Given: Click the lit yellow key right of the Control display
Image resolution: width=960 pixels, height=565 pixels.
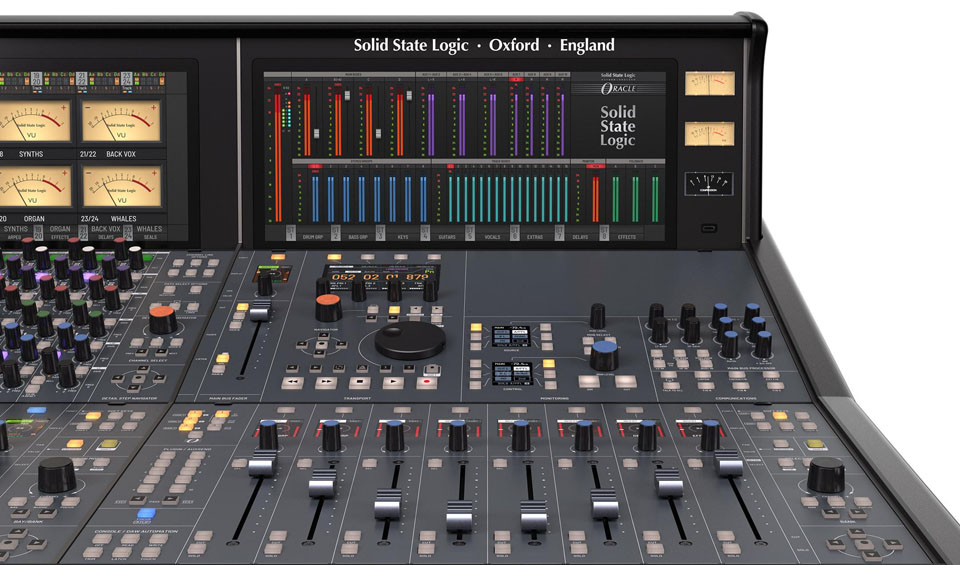Looking at the screenshot, I should tap(549, 364).
